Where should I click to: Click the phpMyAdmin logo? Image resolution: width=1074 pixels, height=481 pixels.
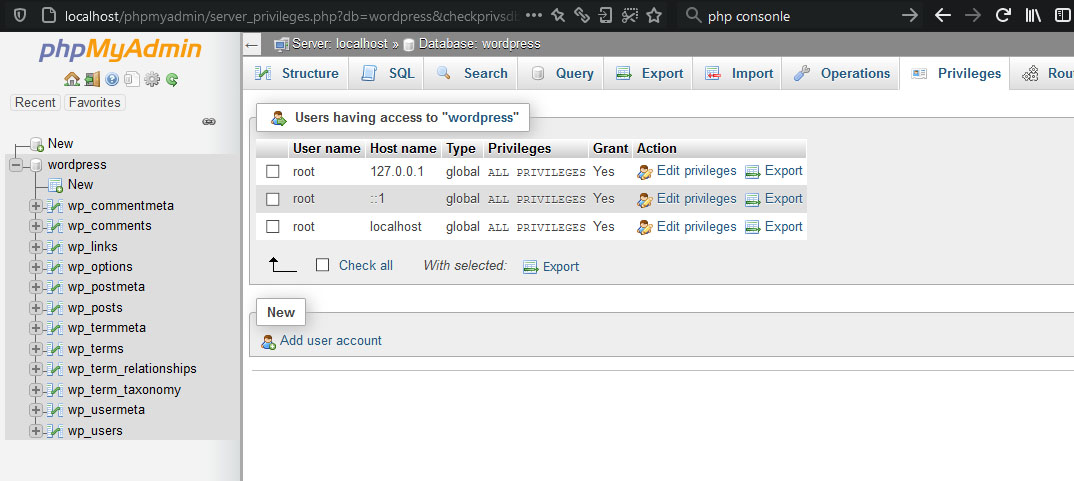[x=120, y=49]
